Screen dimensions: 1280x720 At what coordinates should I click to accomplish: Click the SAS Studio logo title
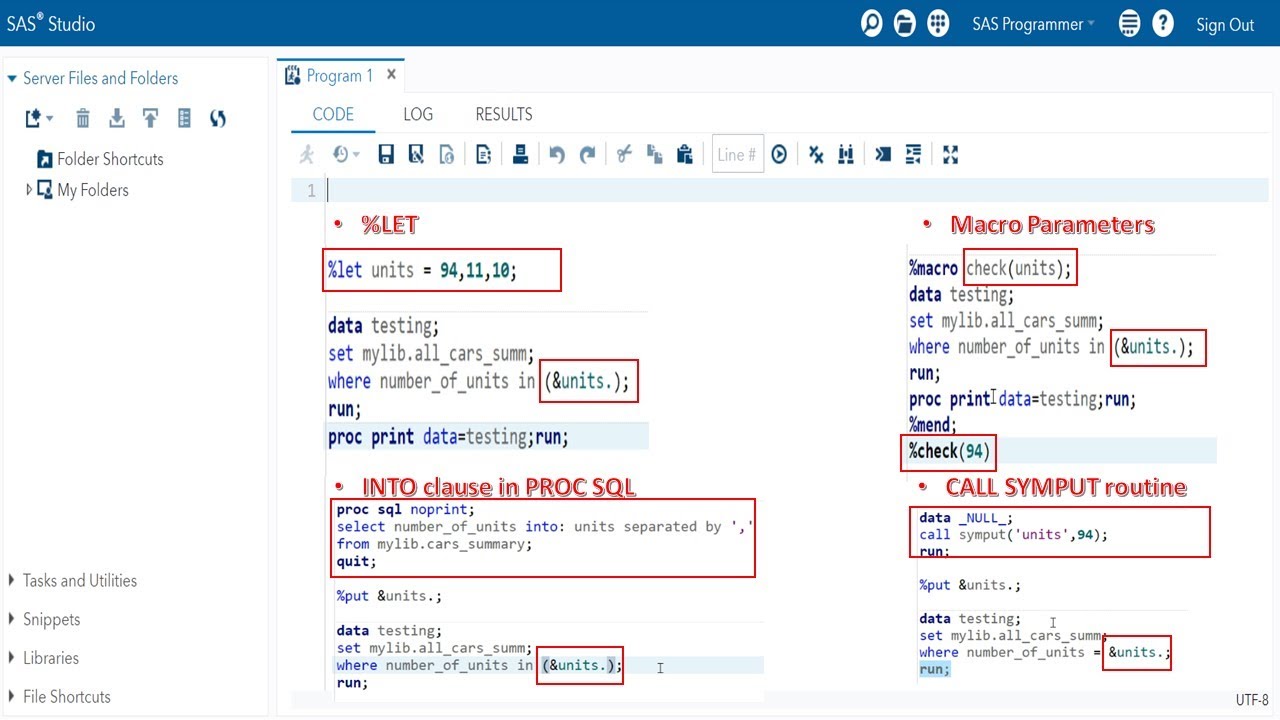click(x=51, y=24)
